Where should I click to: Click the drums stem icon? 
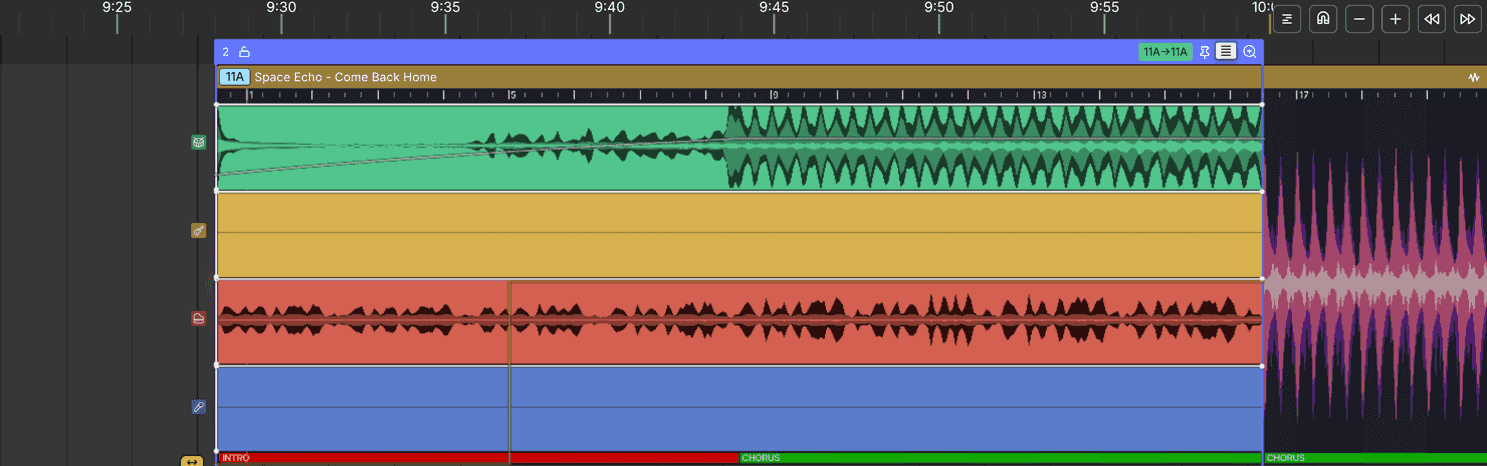[x=198, y=142]
